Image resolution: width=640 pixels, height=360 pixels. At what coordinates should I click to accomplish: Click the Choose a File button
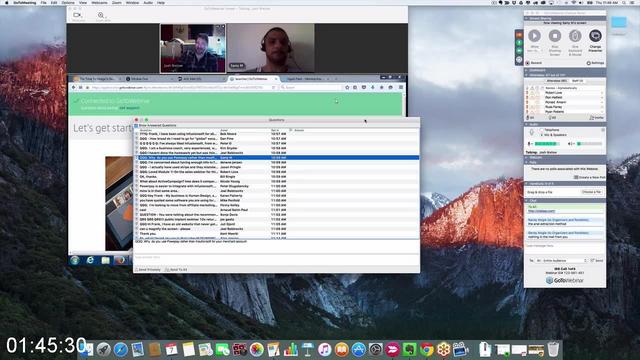click(591, 192)
